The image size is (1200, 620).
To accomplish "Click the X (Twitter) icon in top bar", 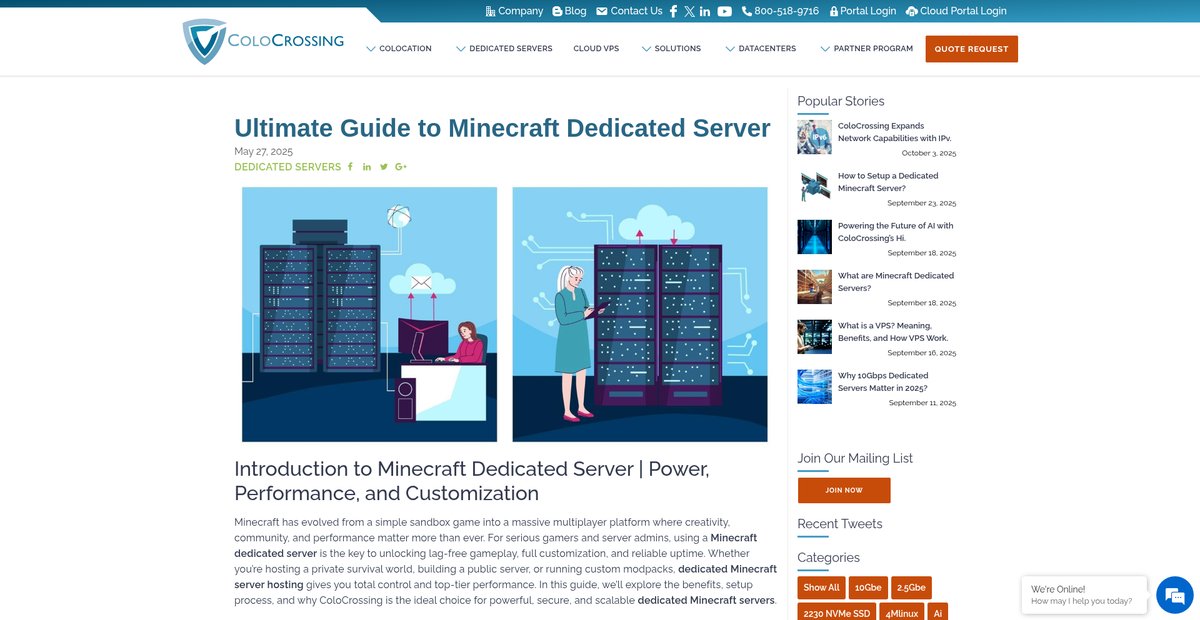I will pos(689,11).
